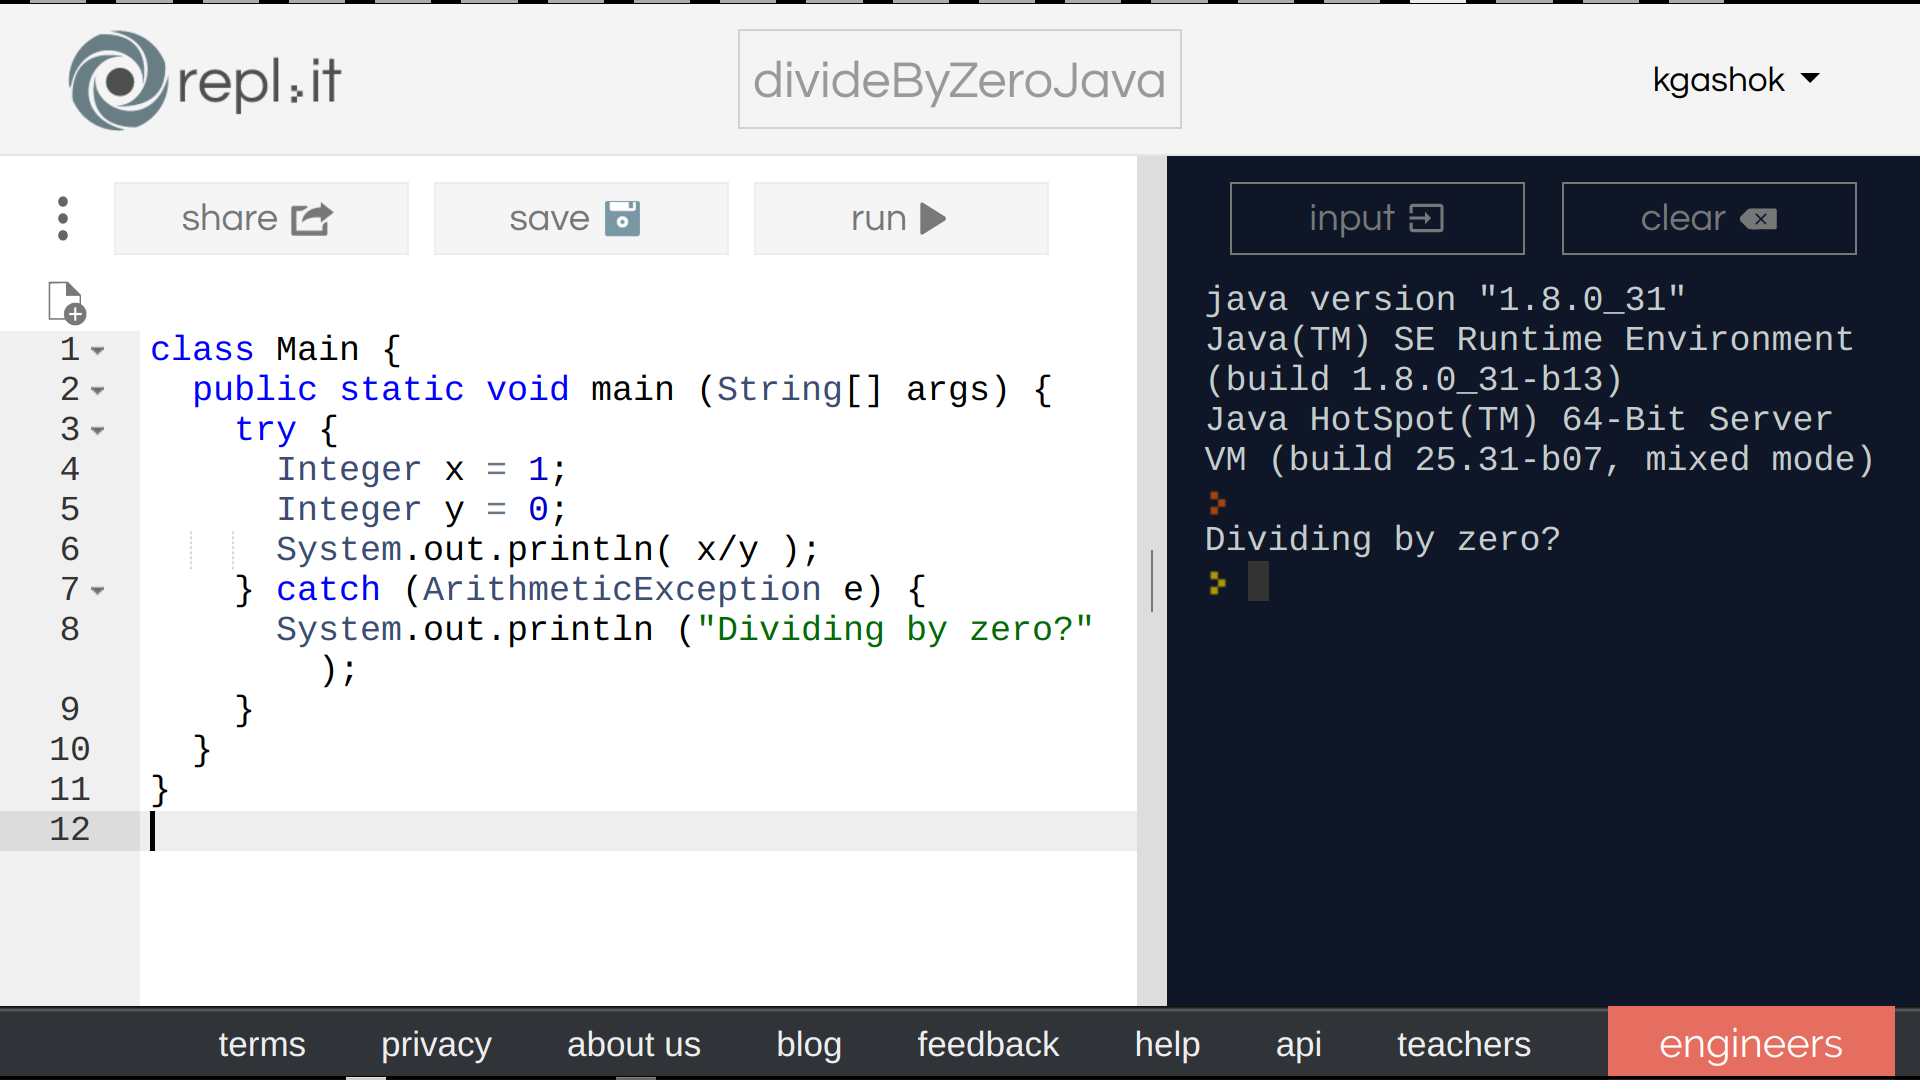The height and width of the screenshot is (1080, 1920).
Task: Click the 'x/y' println code line
Action: click(548, 550)
